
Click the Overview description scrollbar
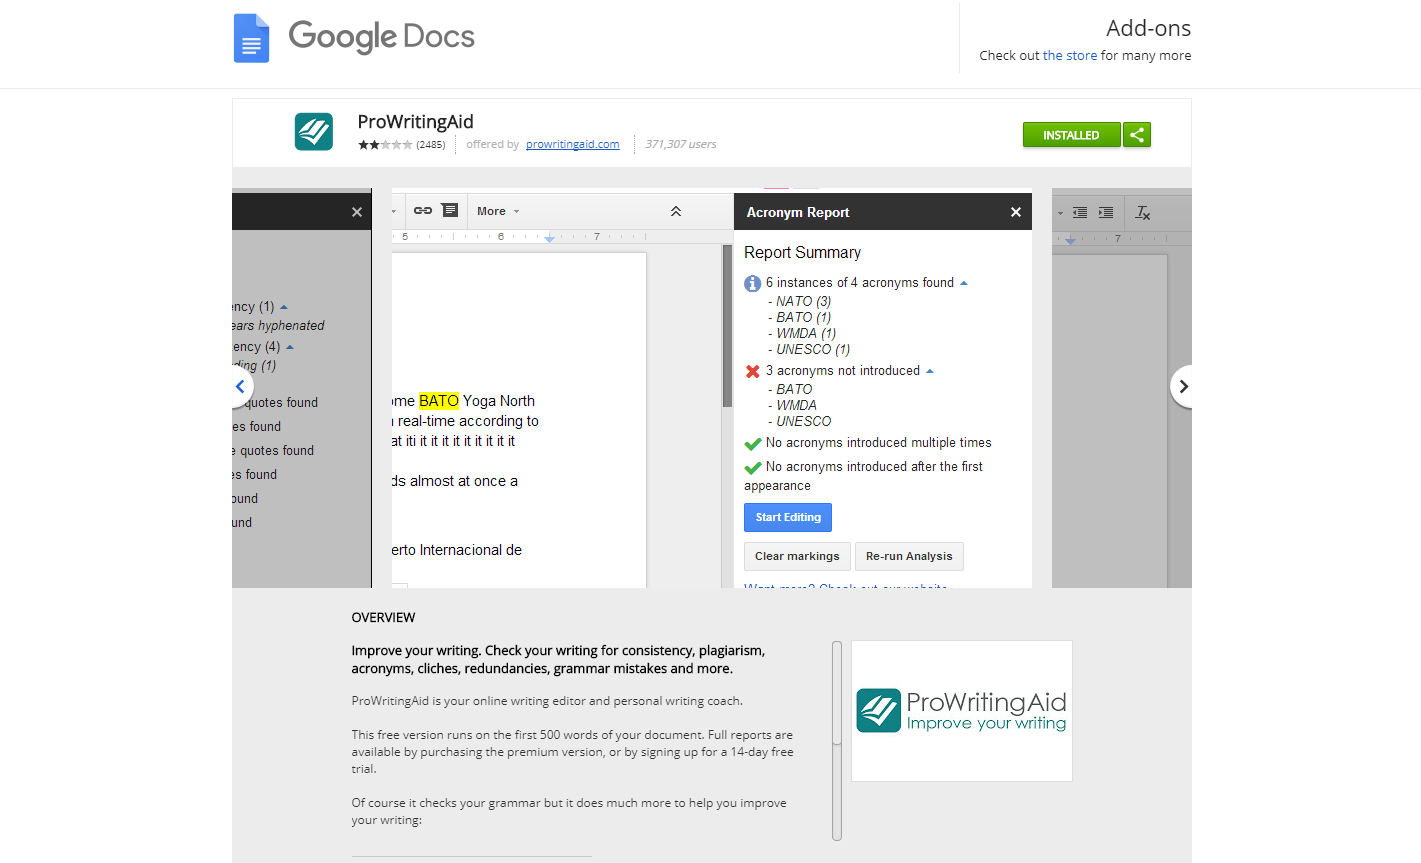(x=837, y=741)
